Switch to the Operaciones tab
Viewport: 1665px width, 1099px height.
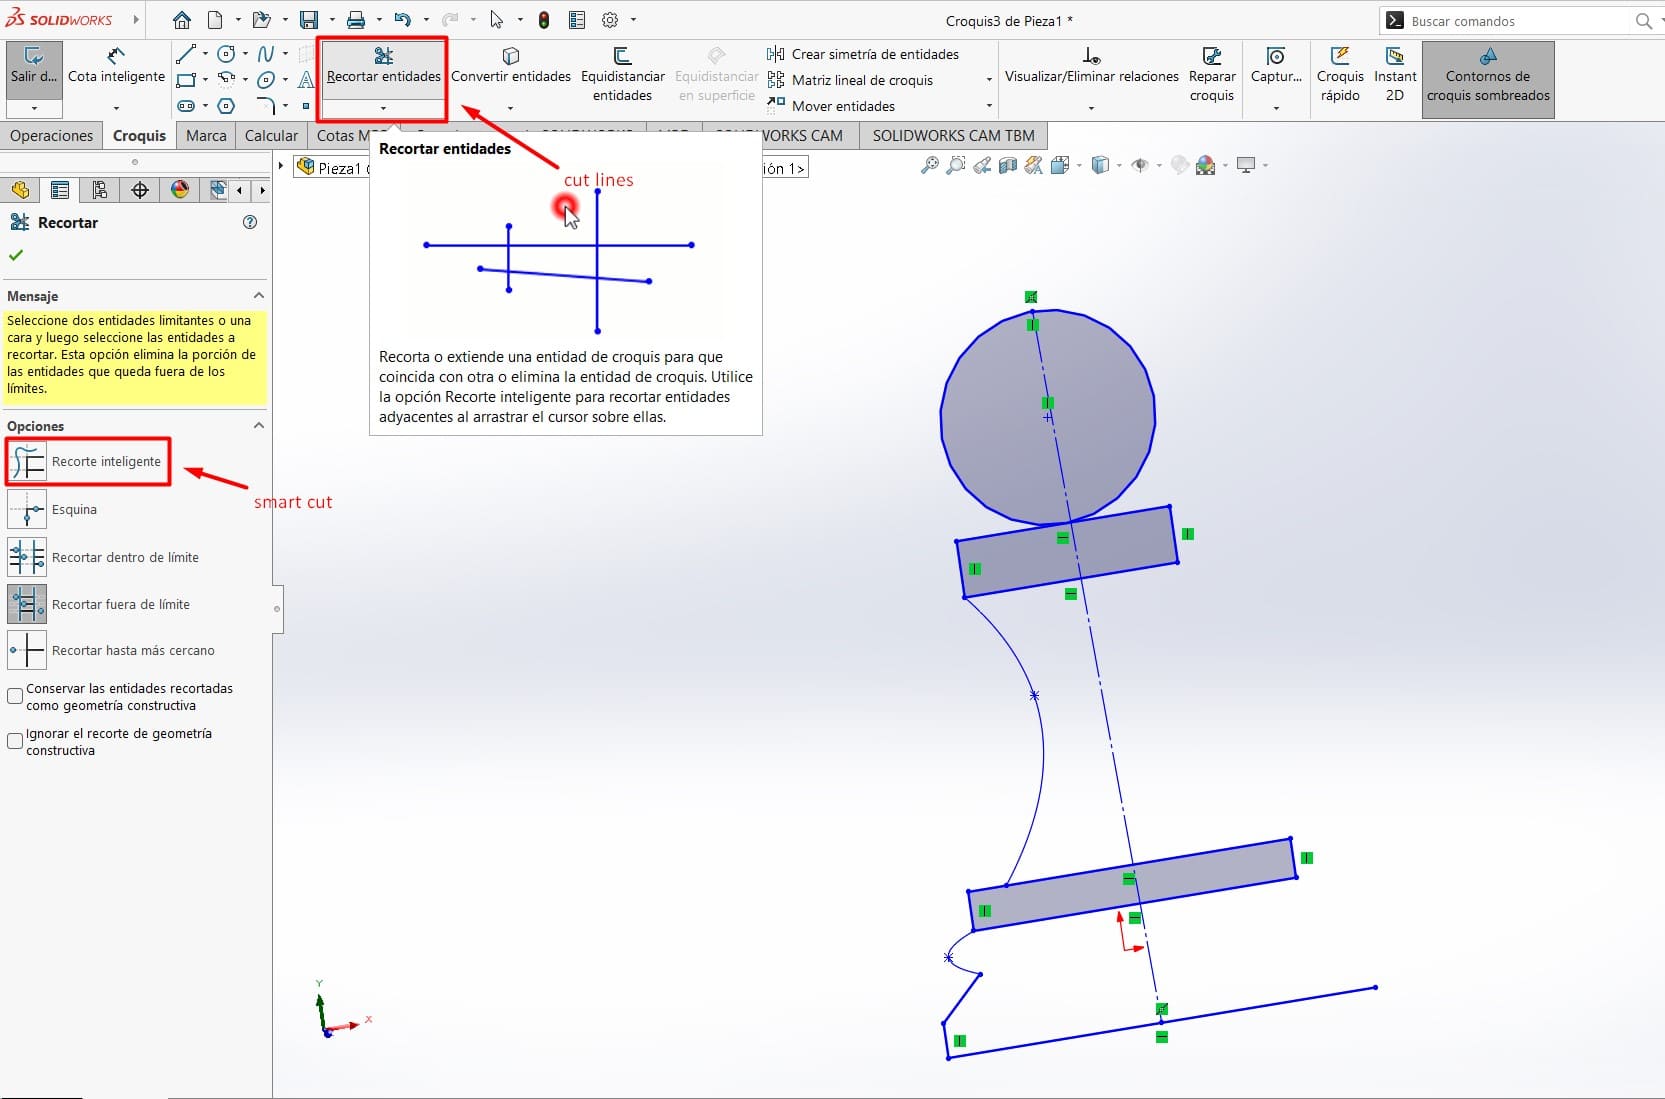pos(52,136)
